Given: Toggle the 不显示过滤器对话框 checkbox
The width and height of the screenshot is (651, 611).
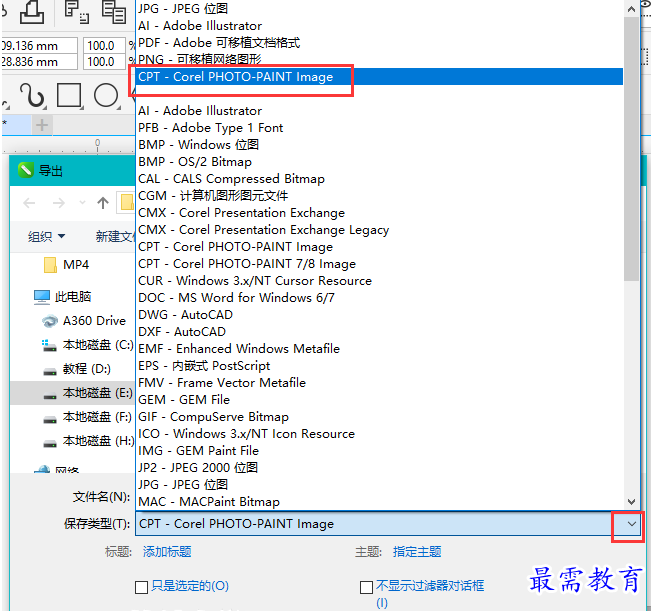Looking at the screenshot, I should point(366,587).
